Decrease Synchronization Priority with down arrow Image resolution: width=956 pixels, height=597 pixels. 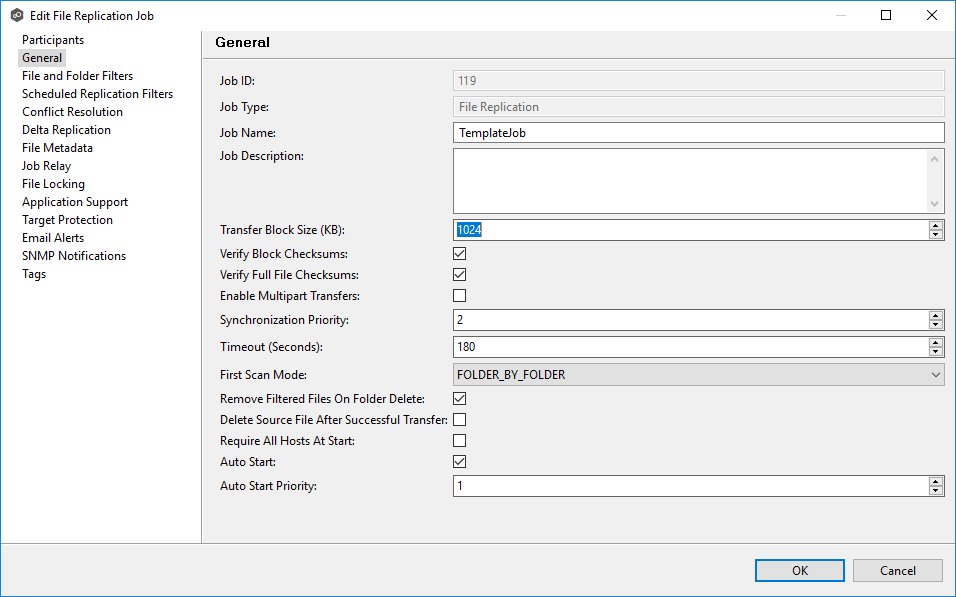pos(936,325)
